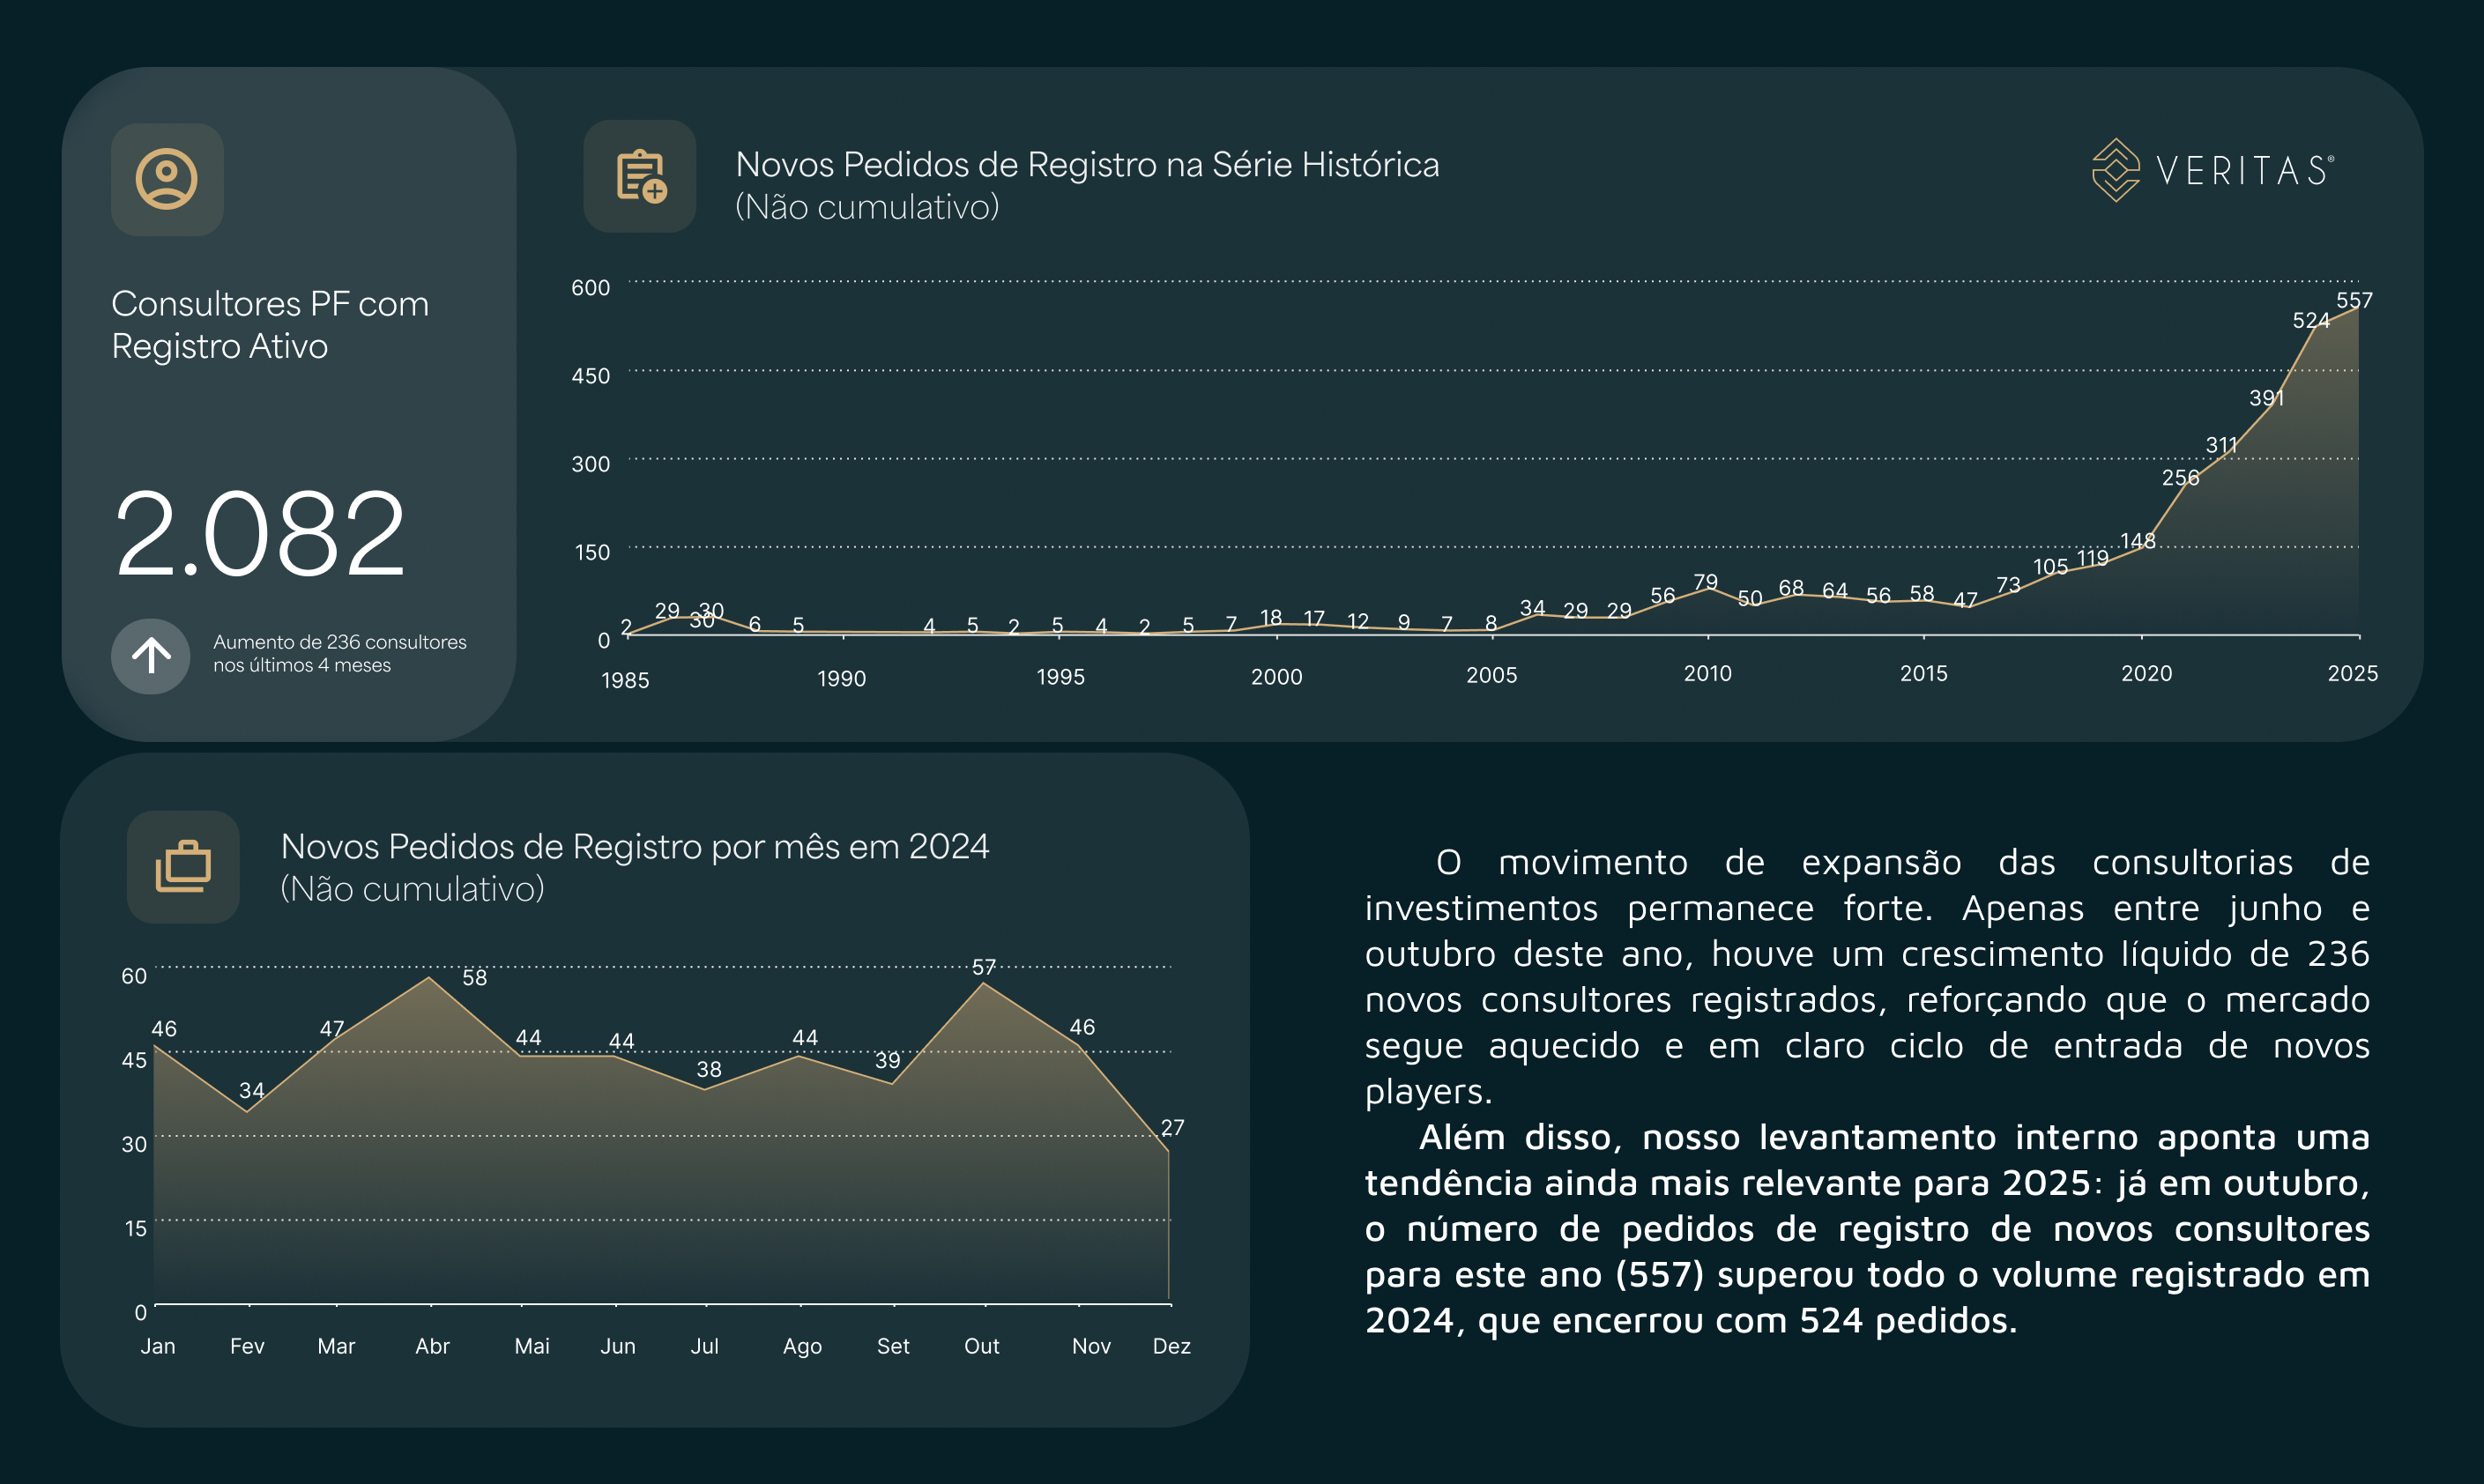This screenshot has height=1484, width=2484.
Task: Click the 600 y-axis label on historical chart
Action: click(x=590, y=288)
